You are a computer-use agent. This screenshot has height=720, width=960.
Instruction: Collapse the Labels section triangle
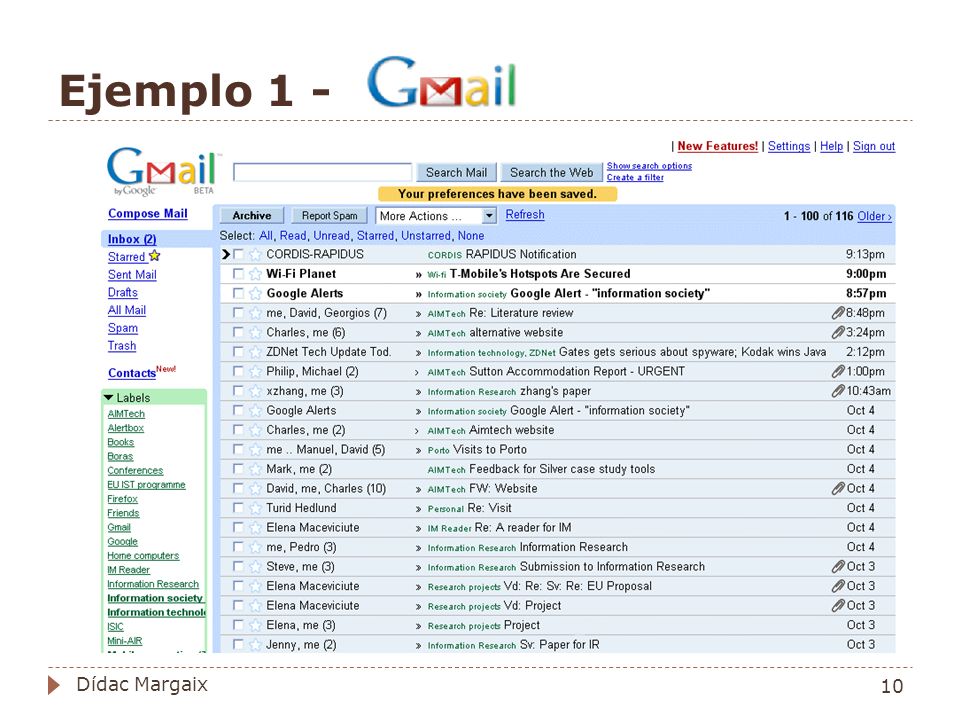(109, 398)
